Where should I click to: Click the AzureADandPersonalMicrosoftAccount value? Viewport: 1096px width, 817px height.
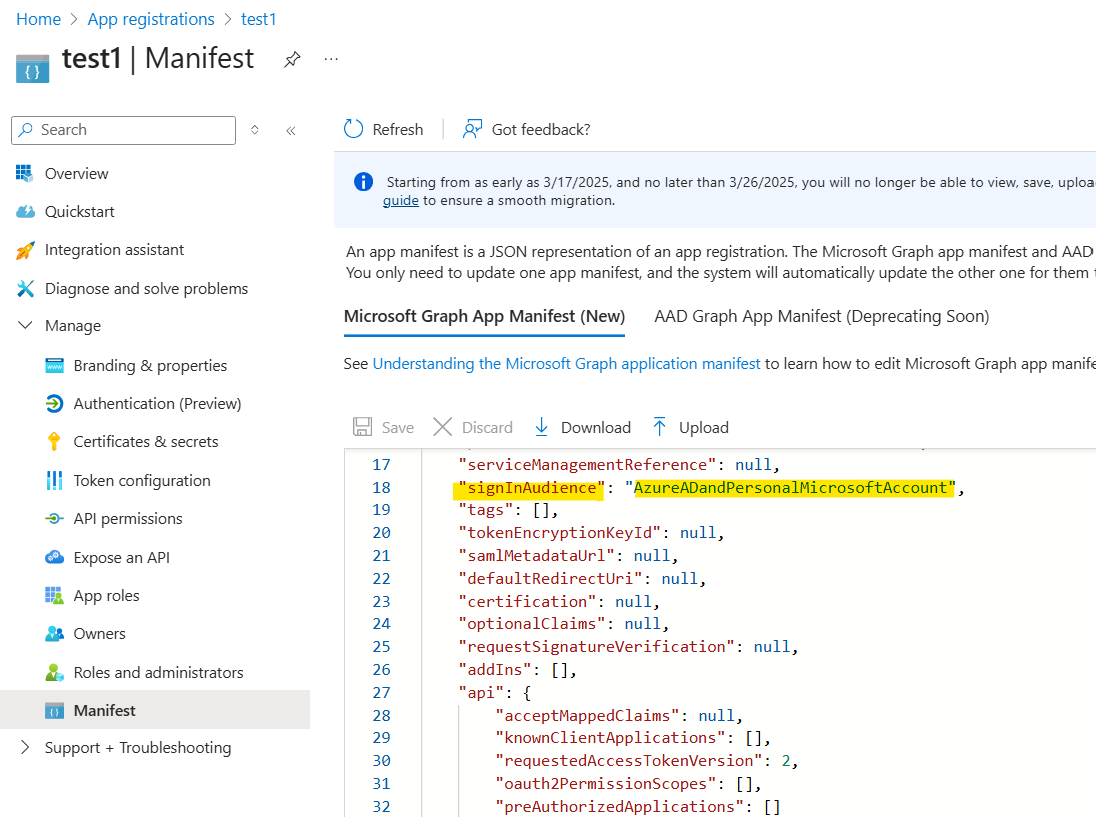(794, 488)
